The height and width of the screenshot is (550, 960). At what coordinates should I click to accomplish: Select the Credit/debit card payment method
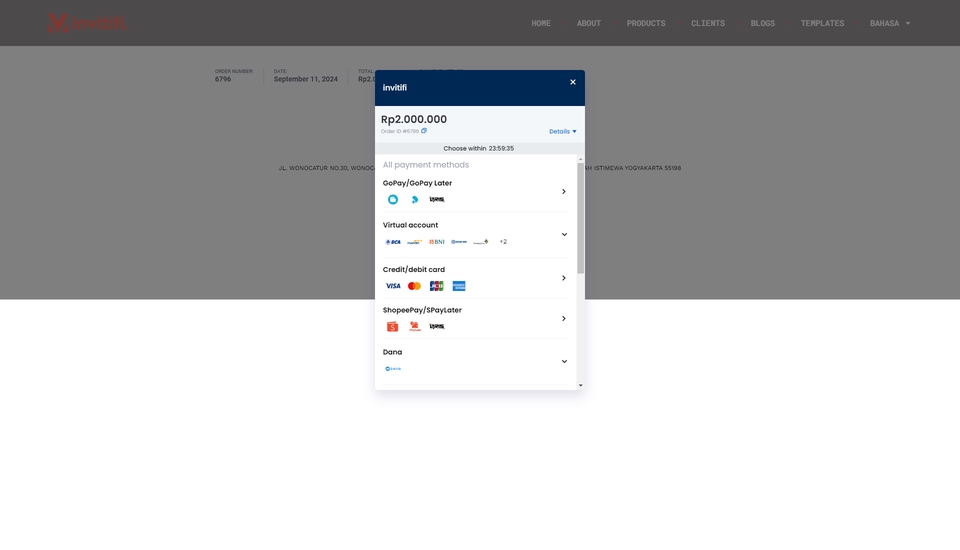pyautogui.click(x=476, y=278)
